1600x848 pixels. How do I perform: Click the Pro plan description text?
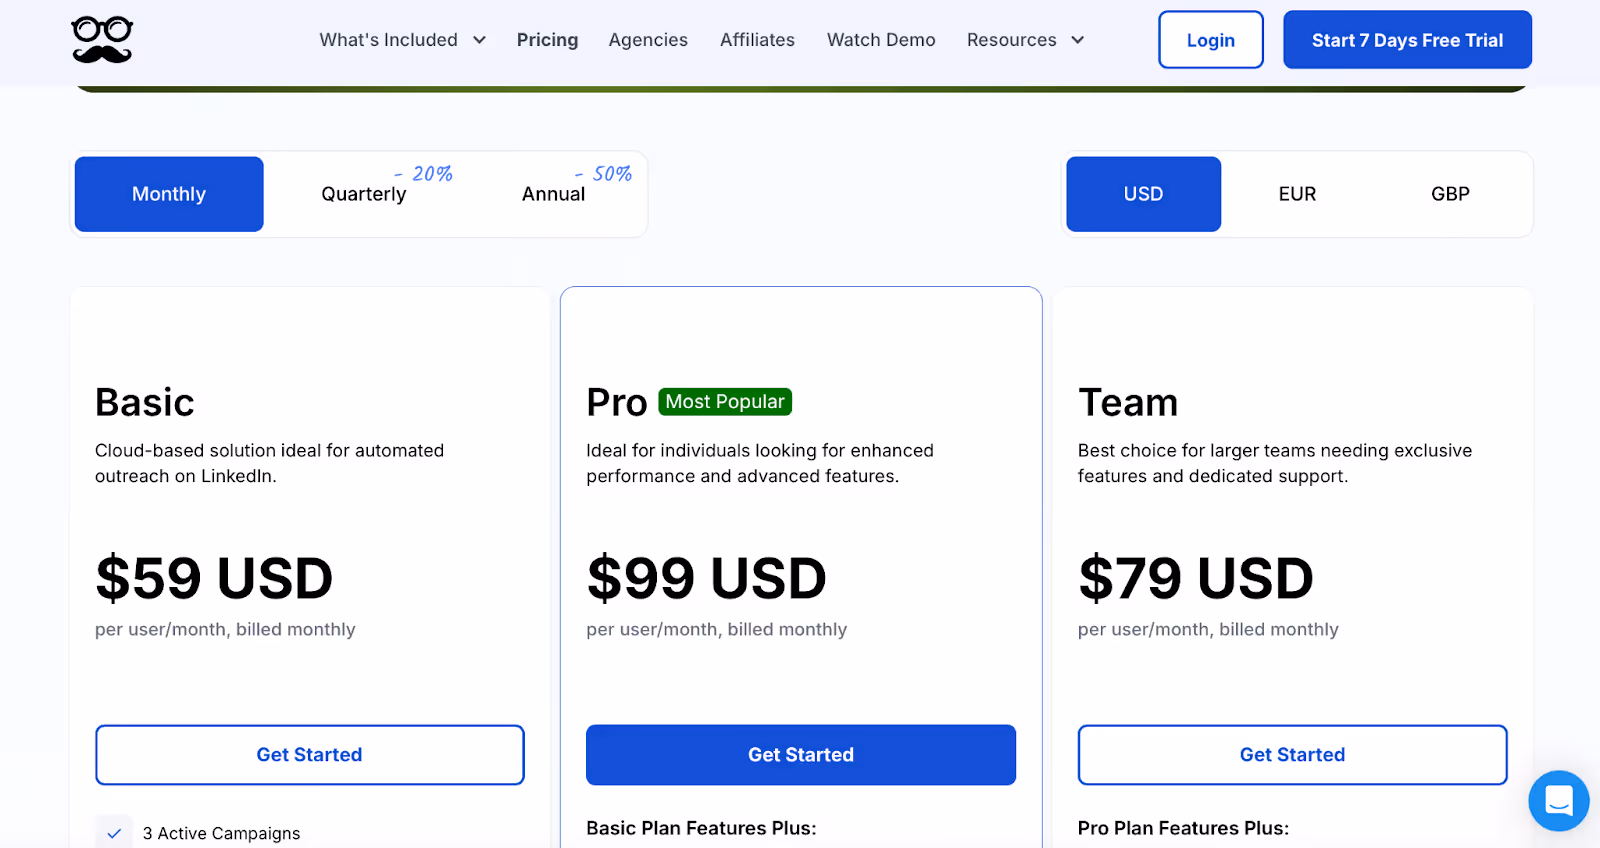coord(760,463)
